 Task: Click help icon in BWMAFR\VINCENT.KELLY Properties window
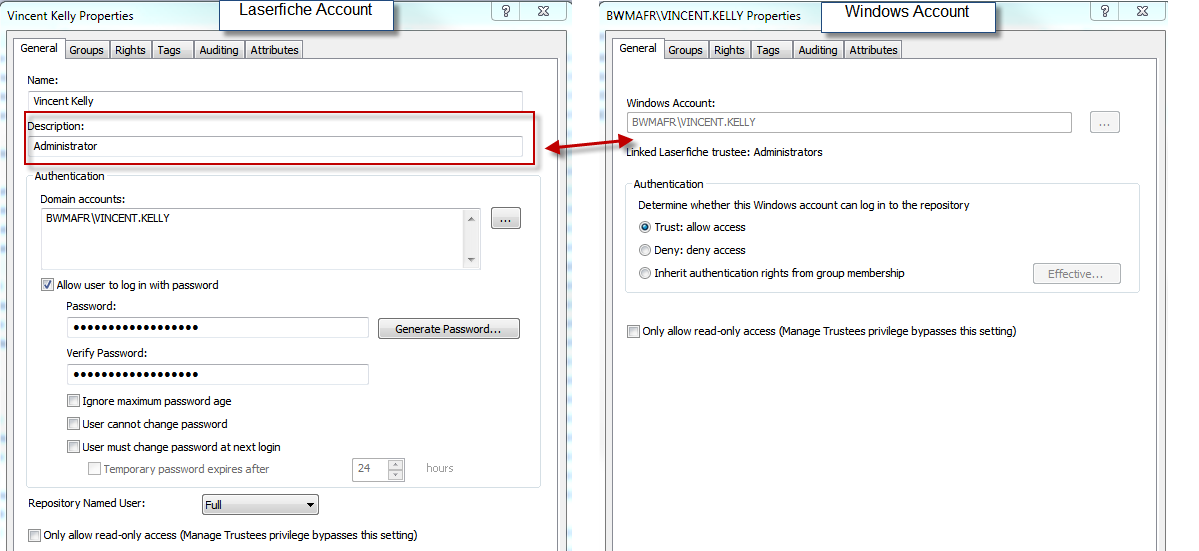(x=1105, y=12)
